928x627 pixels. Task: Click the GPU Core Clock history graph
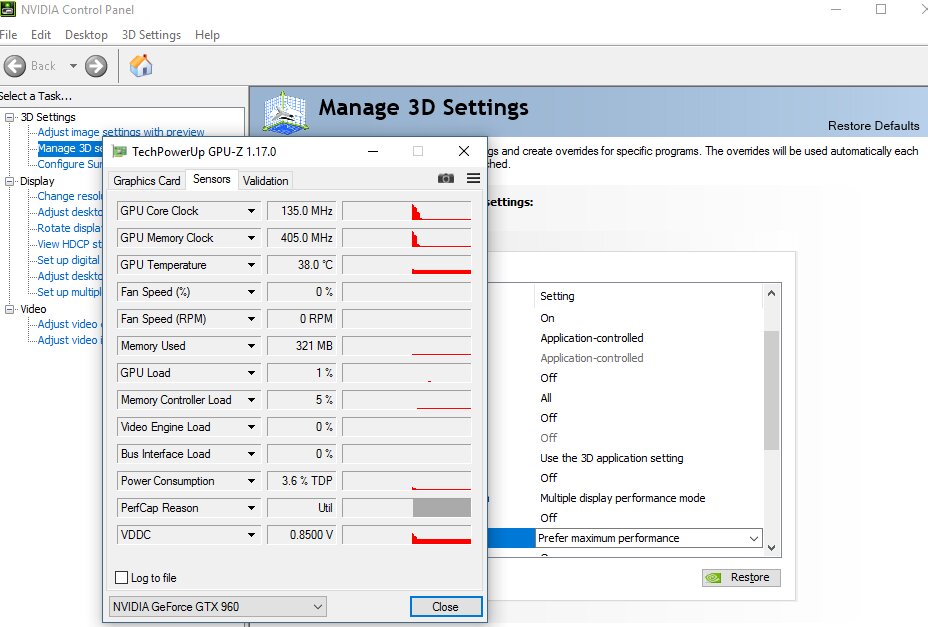click(407, 211)
